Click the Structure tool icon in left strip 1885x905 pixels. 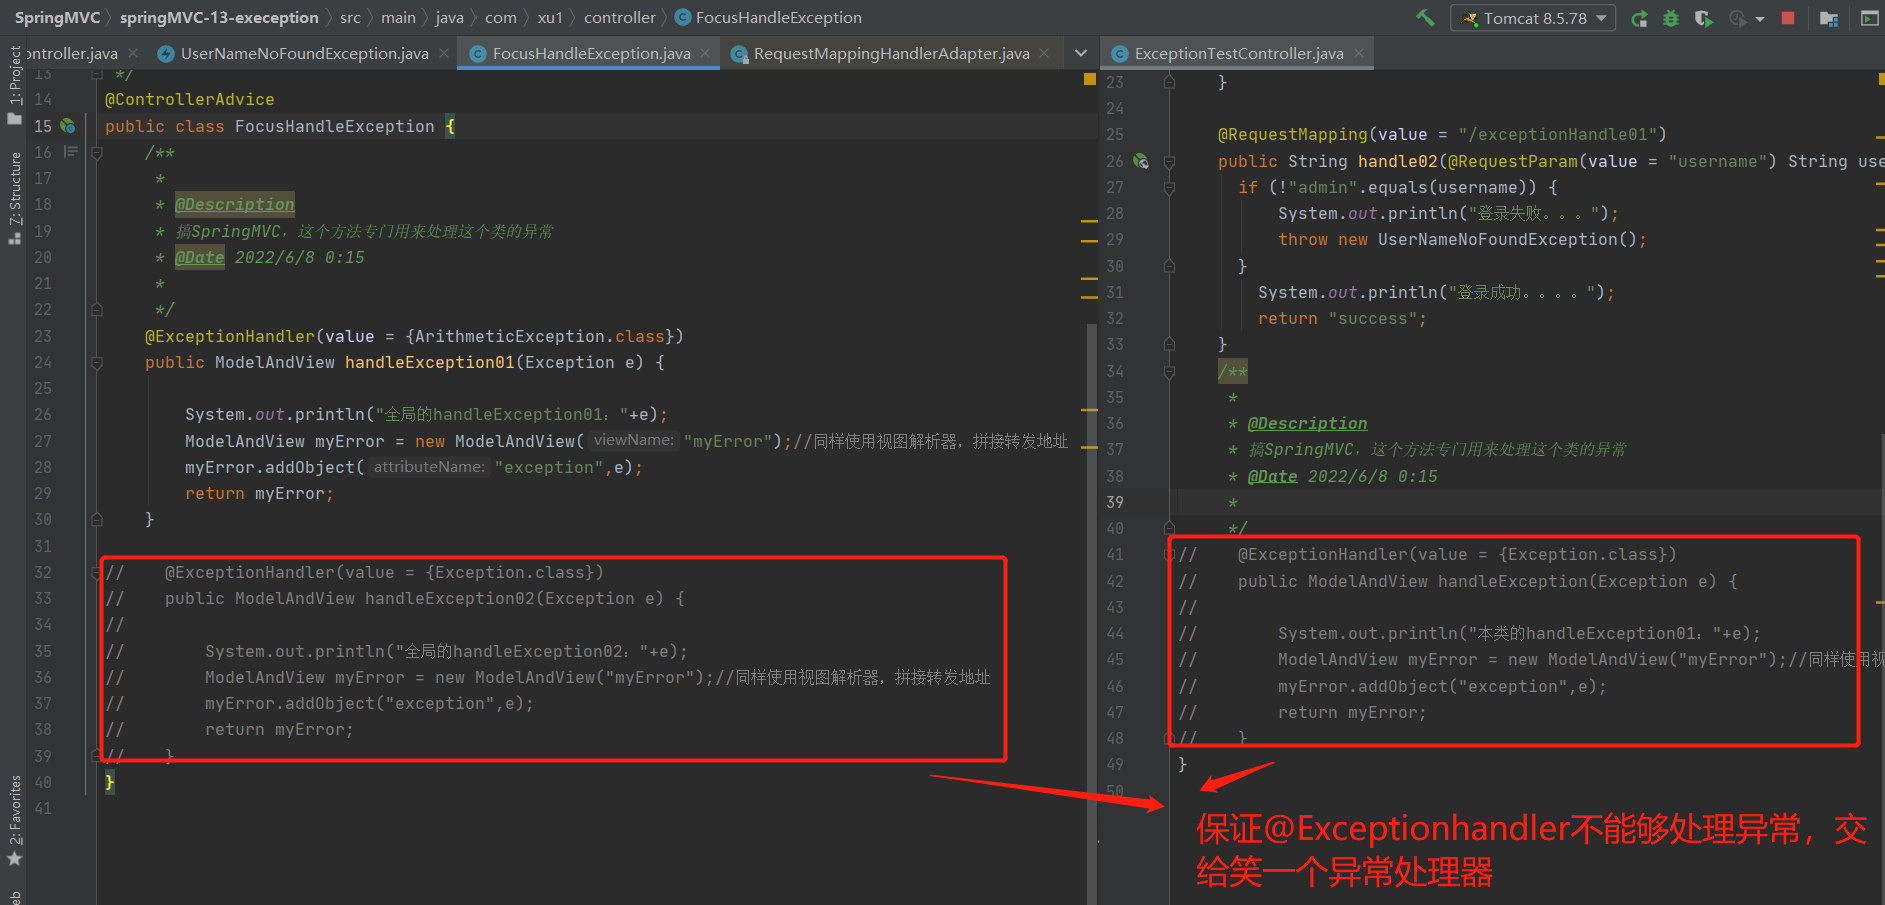coord(14,239)
